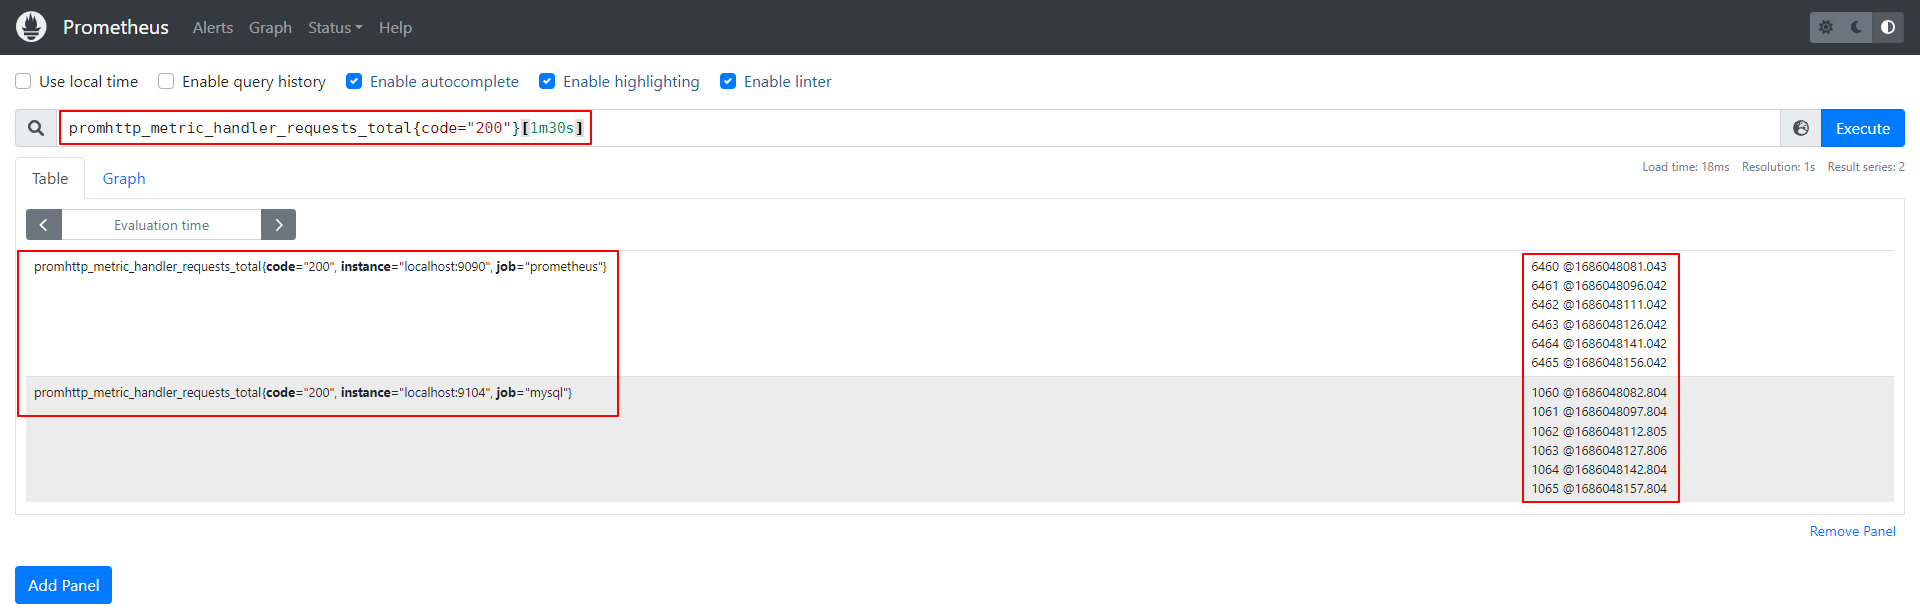Viewport: 1920px width, 611px height.
Task: Click into the Evaluation time field
Action: [x=161, y=225]
